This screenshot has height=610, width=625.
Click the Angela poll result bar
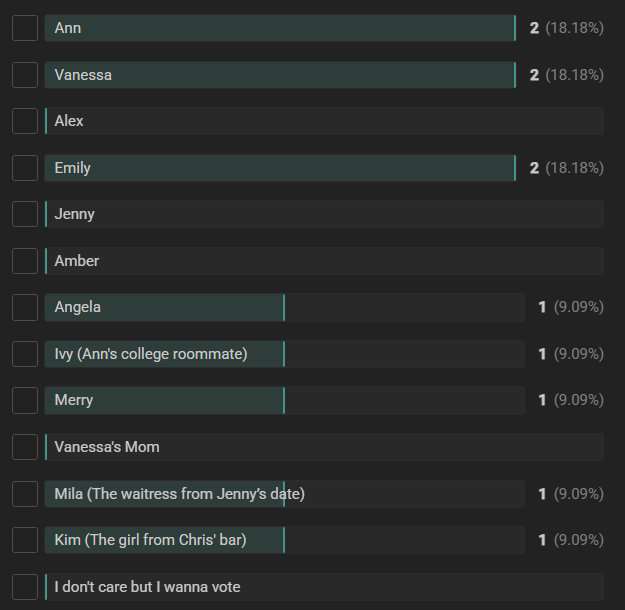[285, 307]
